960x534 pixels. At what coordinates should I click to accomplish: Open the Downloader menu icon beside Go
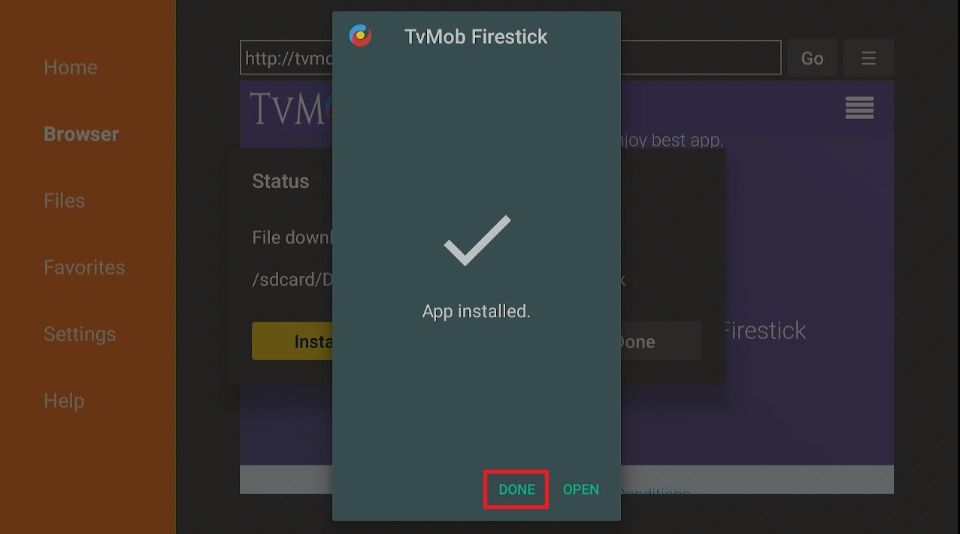[868, 58]
